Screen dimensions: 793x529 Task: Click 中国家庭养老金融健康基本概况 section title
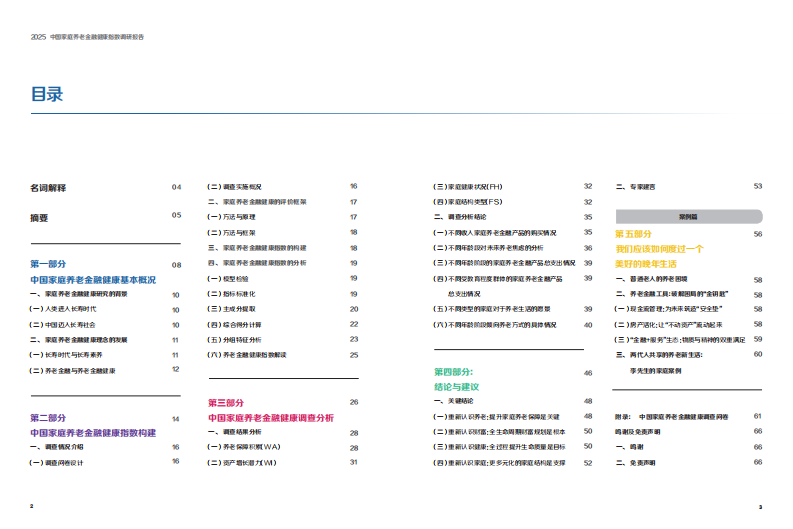click(93, 281)
